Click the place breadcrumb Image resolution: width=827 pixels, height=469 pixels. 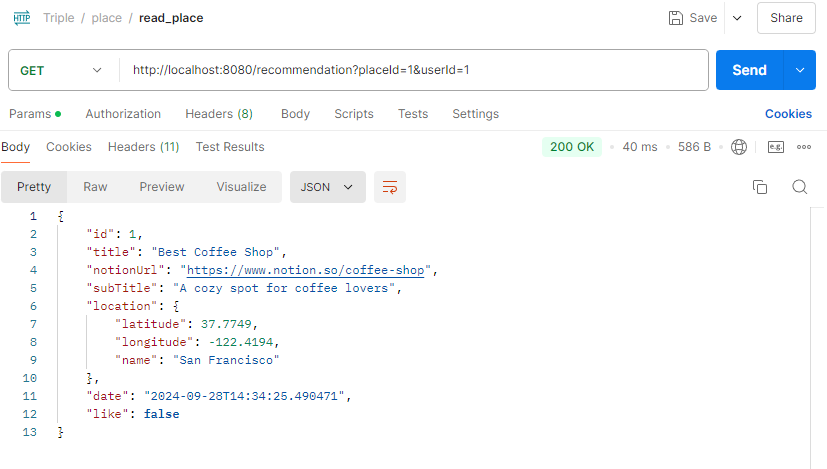(x=107, y=18)
